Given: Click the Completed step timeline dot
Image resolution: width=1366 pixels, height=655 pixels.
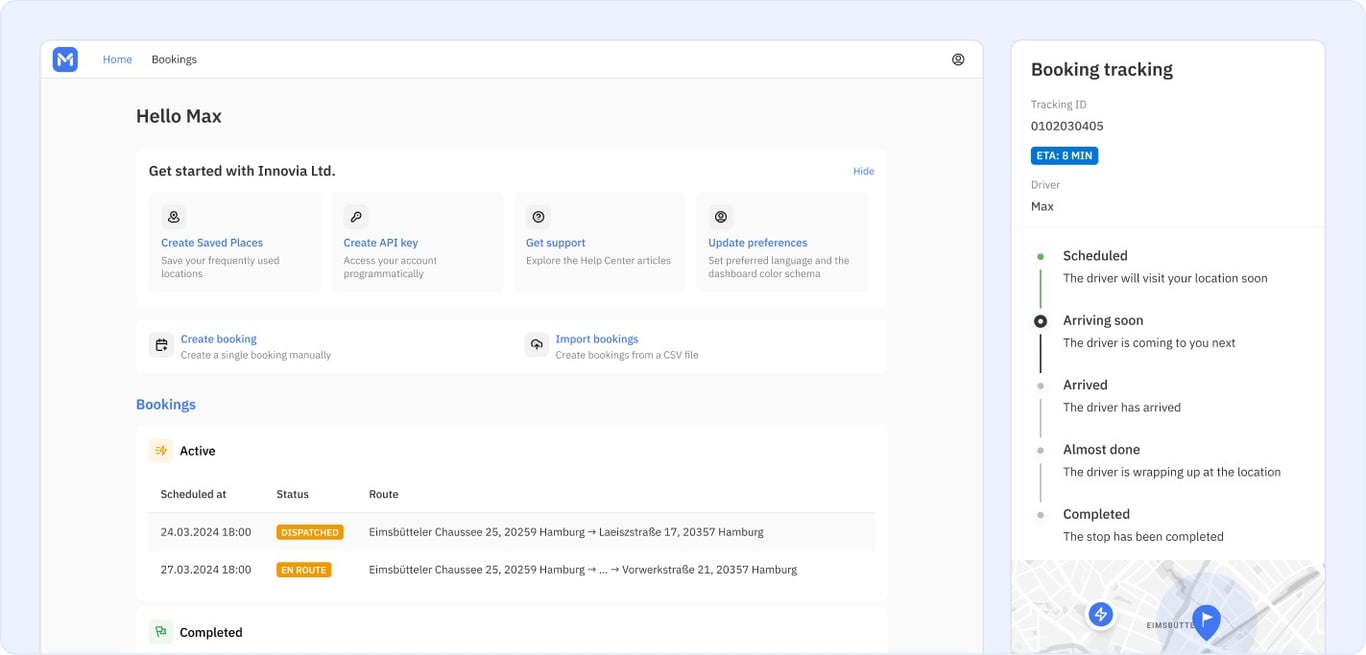Looking at the screenshot, I should (1041, 514).
